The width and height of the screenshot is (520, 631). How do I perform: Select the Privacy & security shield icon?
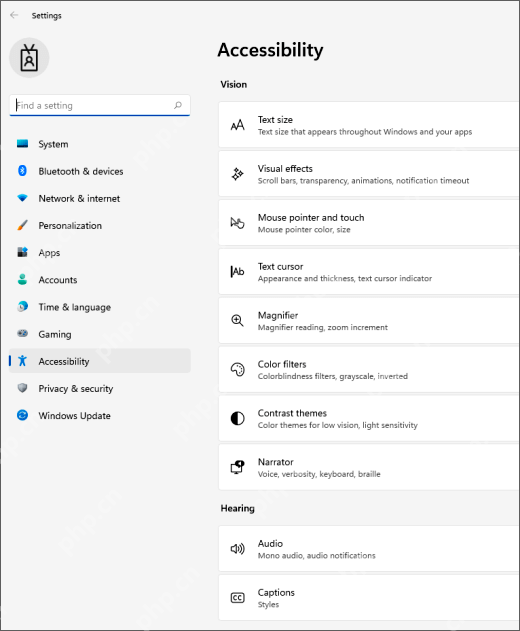tap(23, 388)
